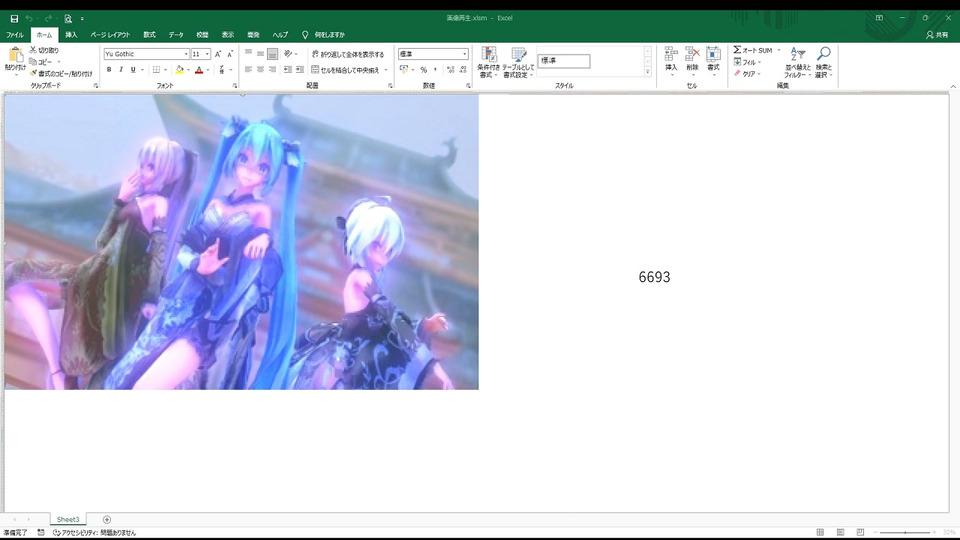The image size is (960, 540).
Task: Open Sort & Filter (並べ替えとフィルター)
Action: click(x=797, y=62)
